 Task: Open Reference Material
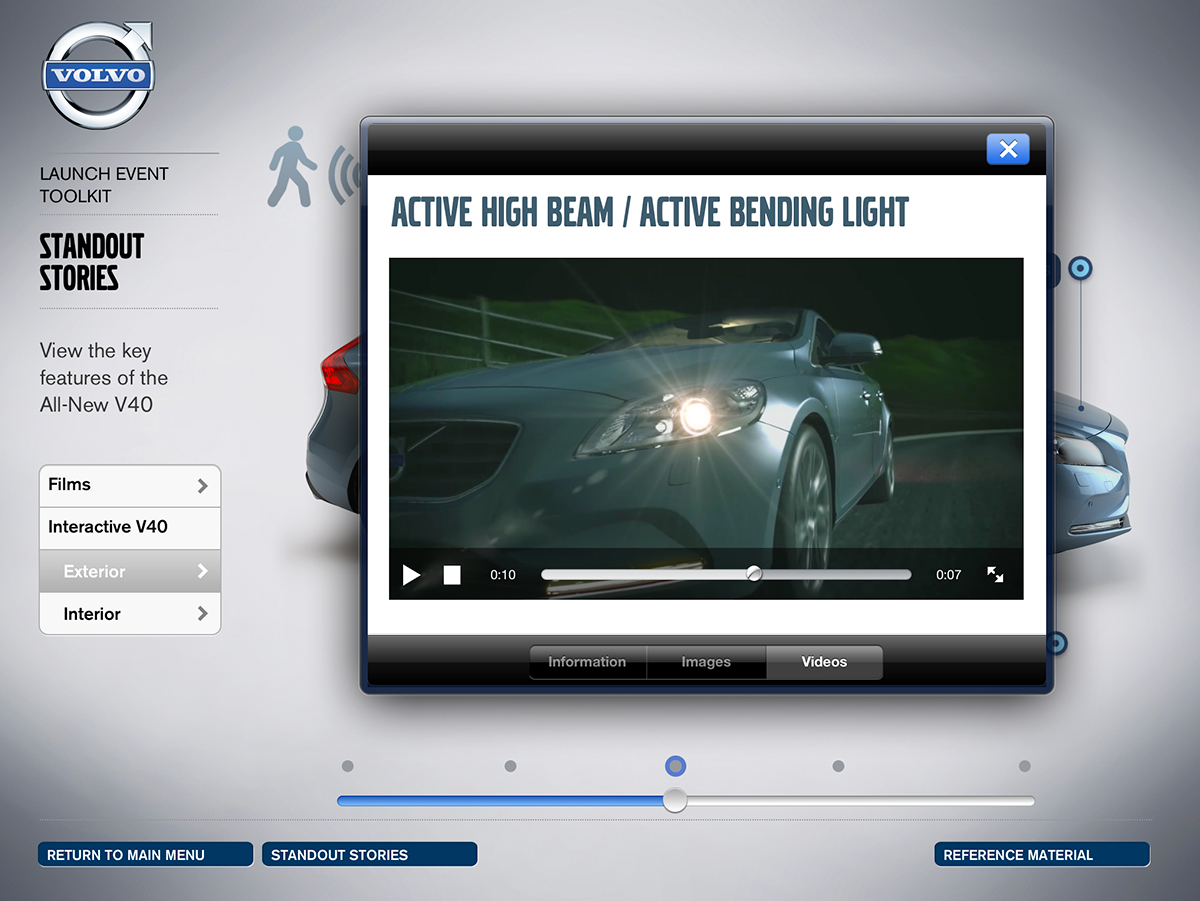tap(1042, 855)
